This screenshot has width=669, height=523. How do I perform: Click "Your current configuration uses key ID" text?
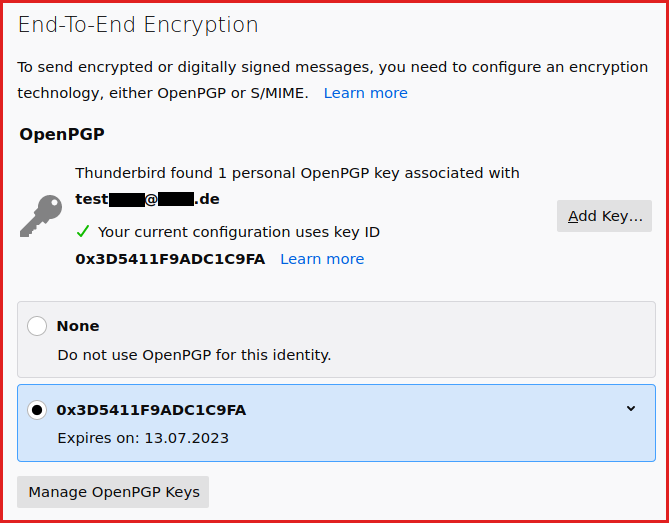(x=238, y=232)
